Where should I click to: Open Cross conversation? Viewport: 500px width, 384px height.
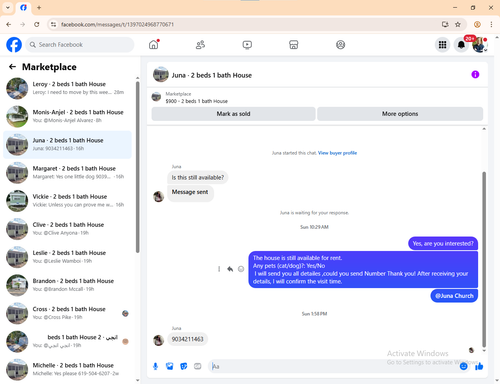pyautogui.click(x=67, y=313)
